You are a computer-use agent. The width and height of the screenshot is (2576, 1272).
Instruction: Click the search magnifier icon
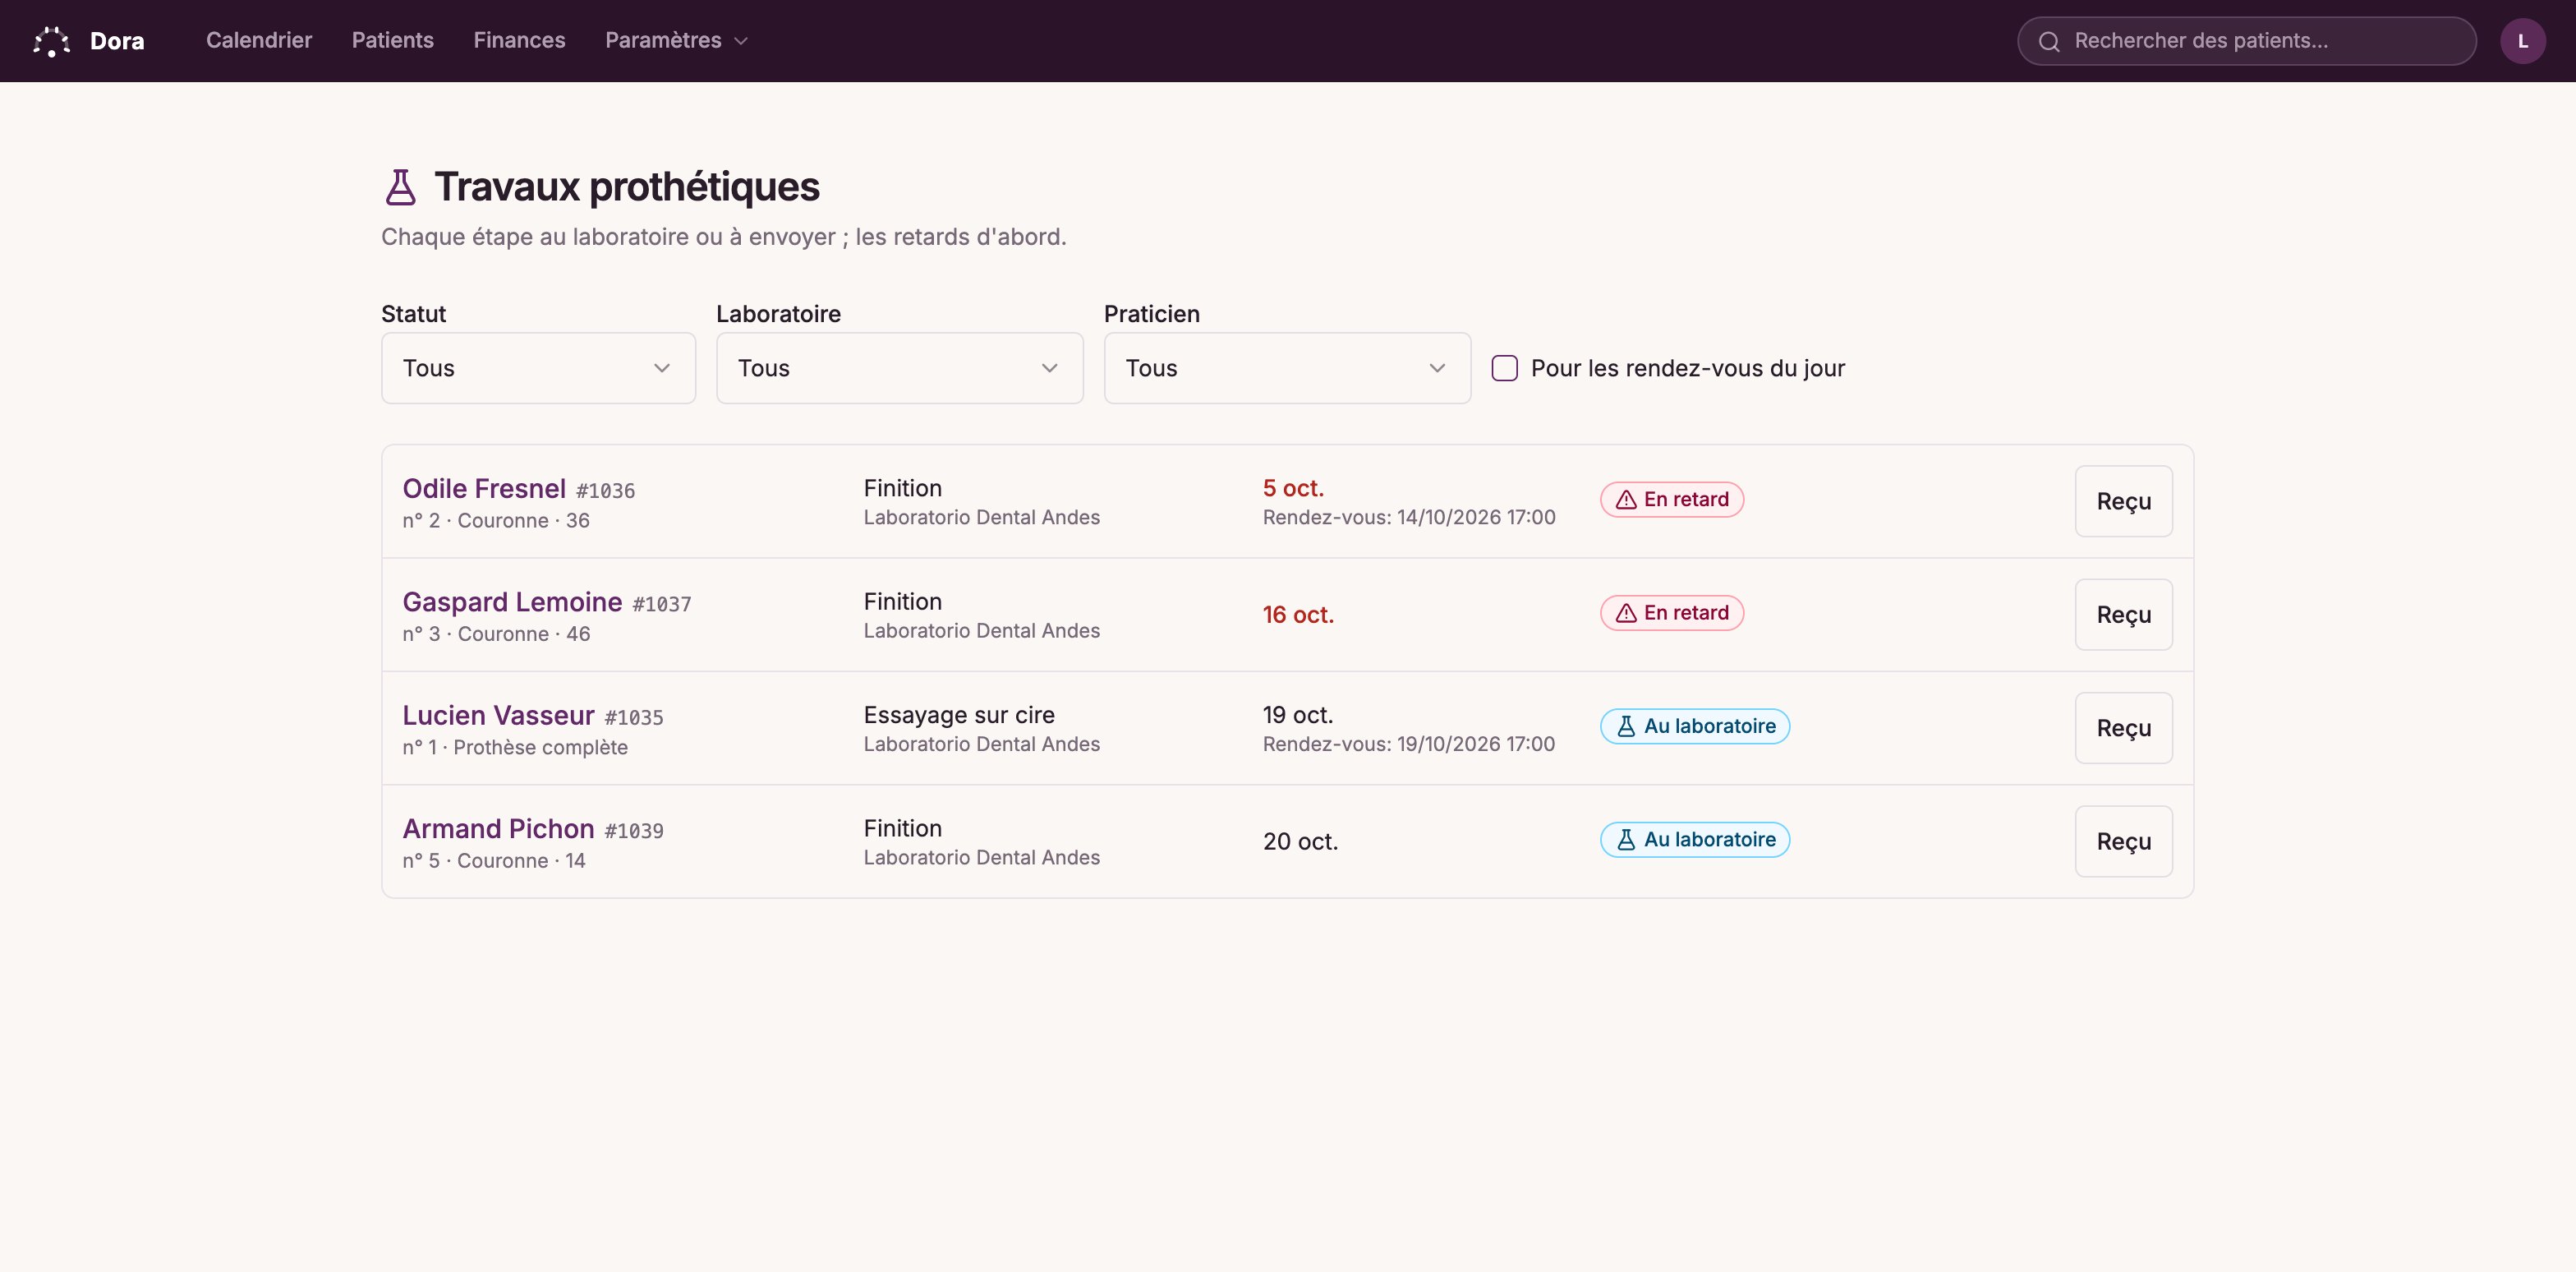pyautogui.click(x=2049, y=41)
